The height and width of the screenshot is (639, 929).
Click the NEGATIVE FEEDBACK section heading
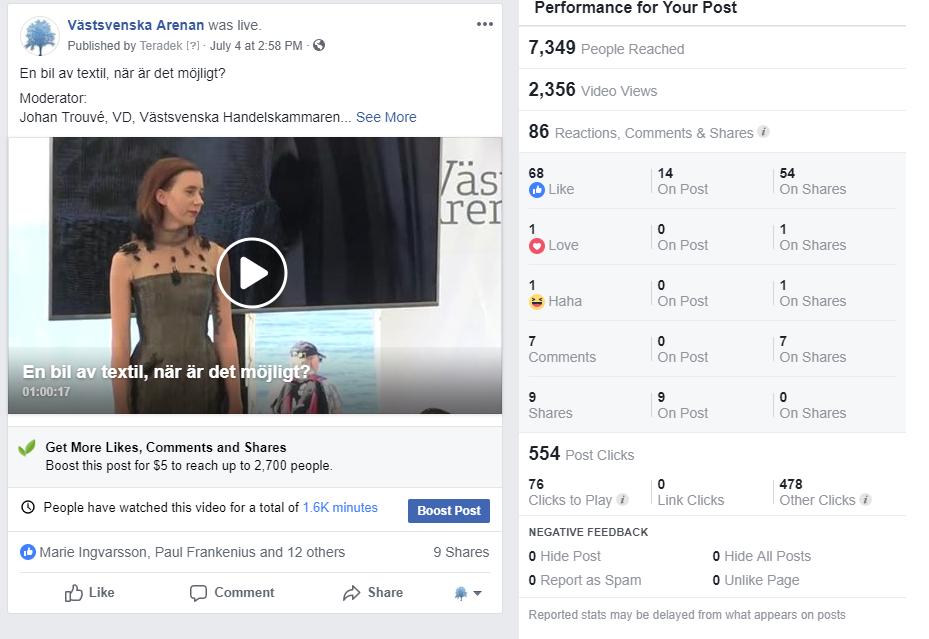tap(588, 532)
